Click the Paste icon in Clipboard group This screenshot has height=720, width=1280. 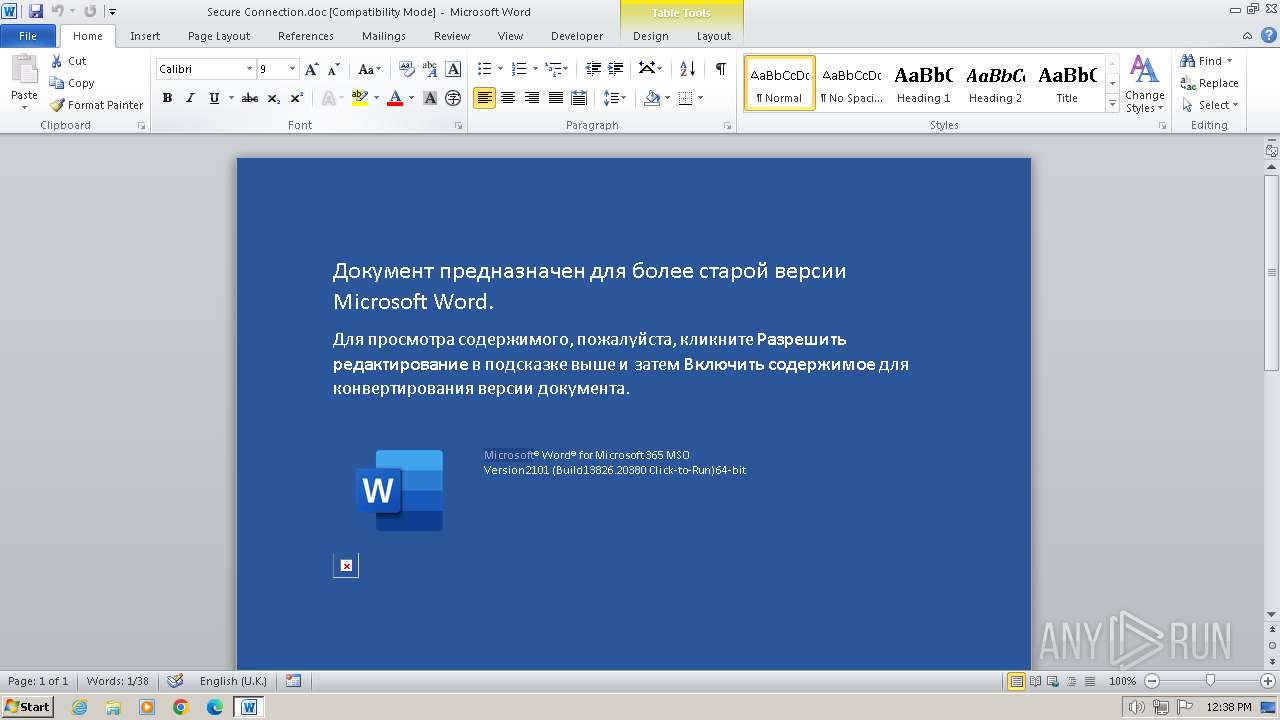tap(24, 70)
